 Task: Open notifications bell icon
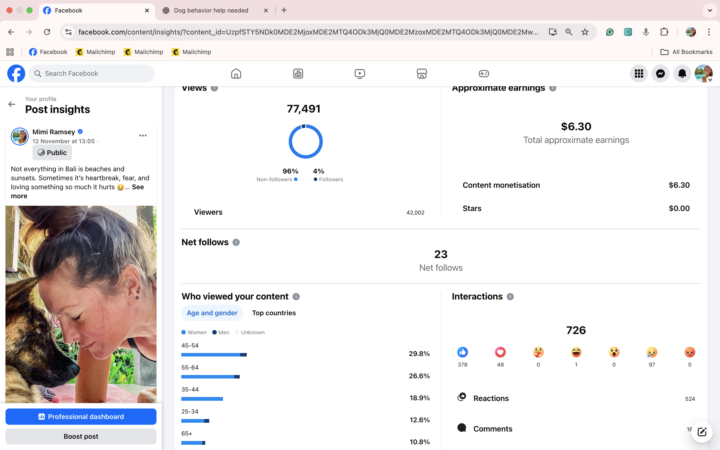point(682,73)
